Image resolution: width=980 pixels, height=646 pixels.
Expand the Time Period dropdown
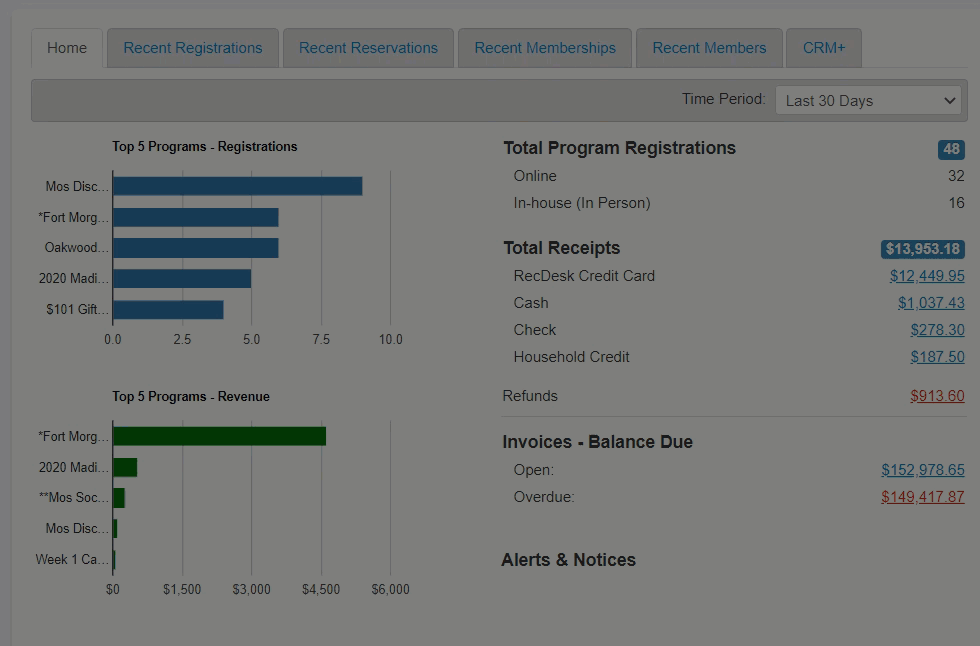click(868, 100)
